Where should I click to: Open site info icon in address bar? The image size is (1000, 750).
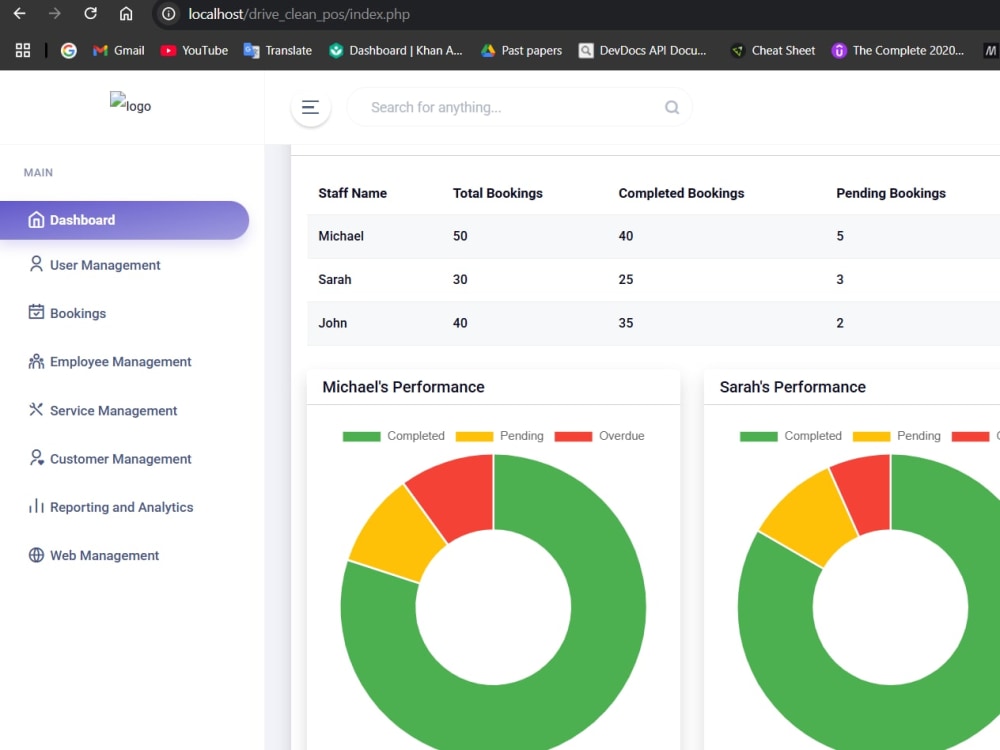coord(168,14)
